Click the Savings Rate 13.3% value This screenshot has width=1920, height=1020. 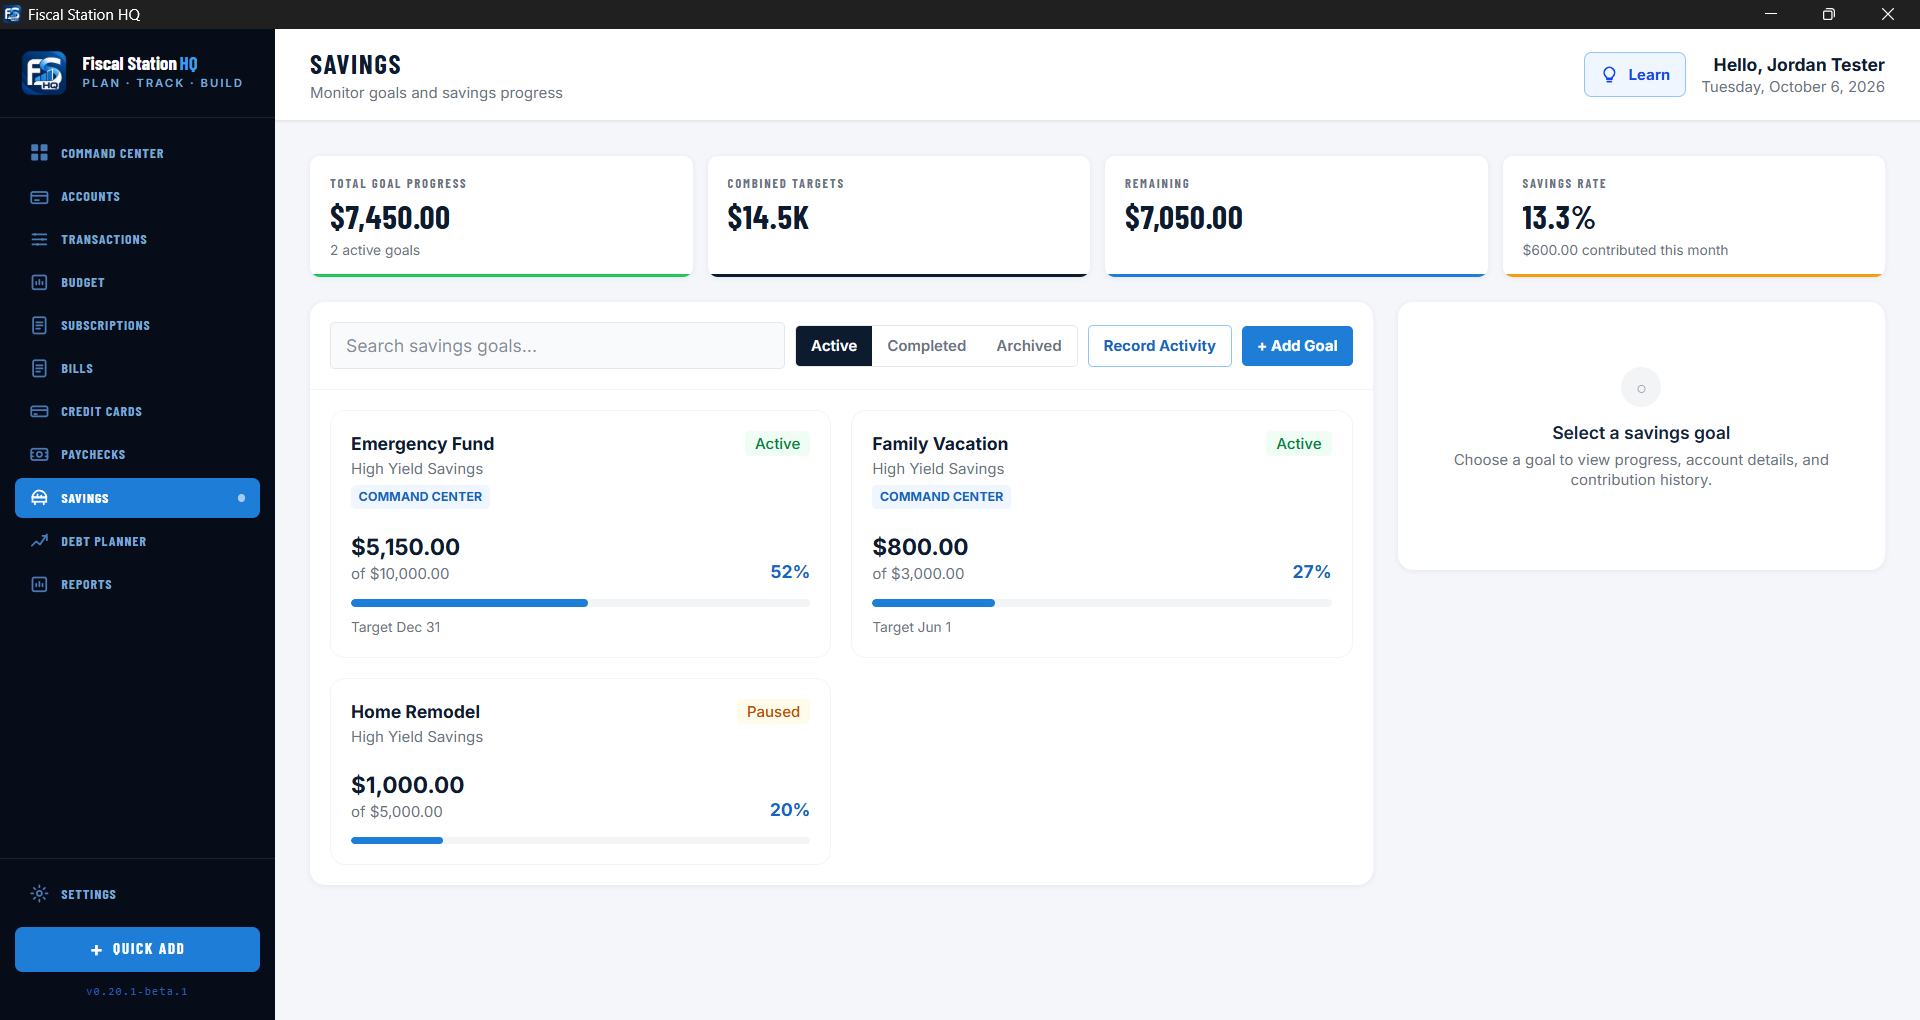tap(1558, 218)
